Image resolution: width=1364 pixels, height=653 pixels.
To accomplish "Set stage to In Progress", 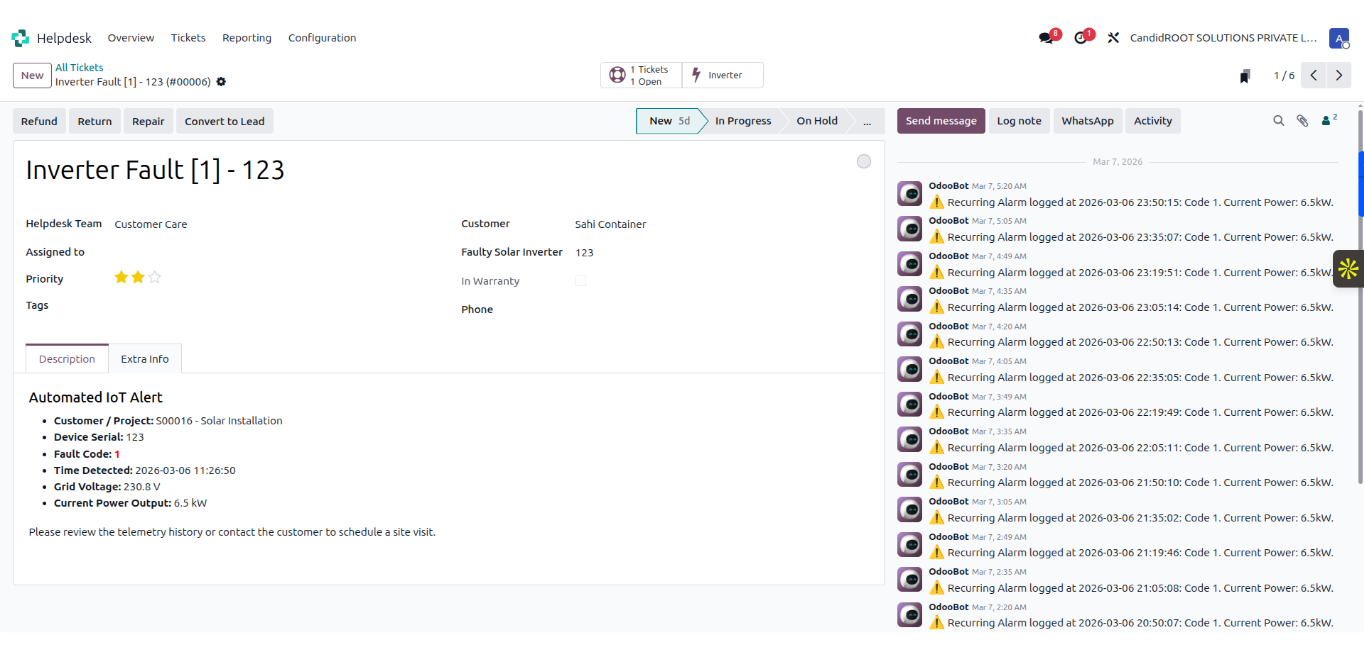I will pos(743,121).
